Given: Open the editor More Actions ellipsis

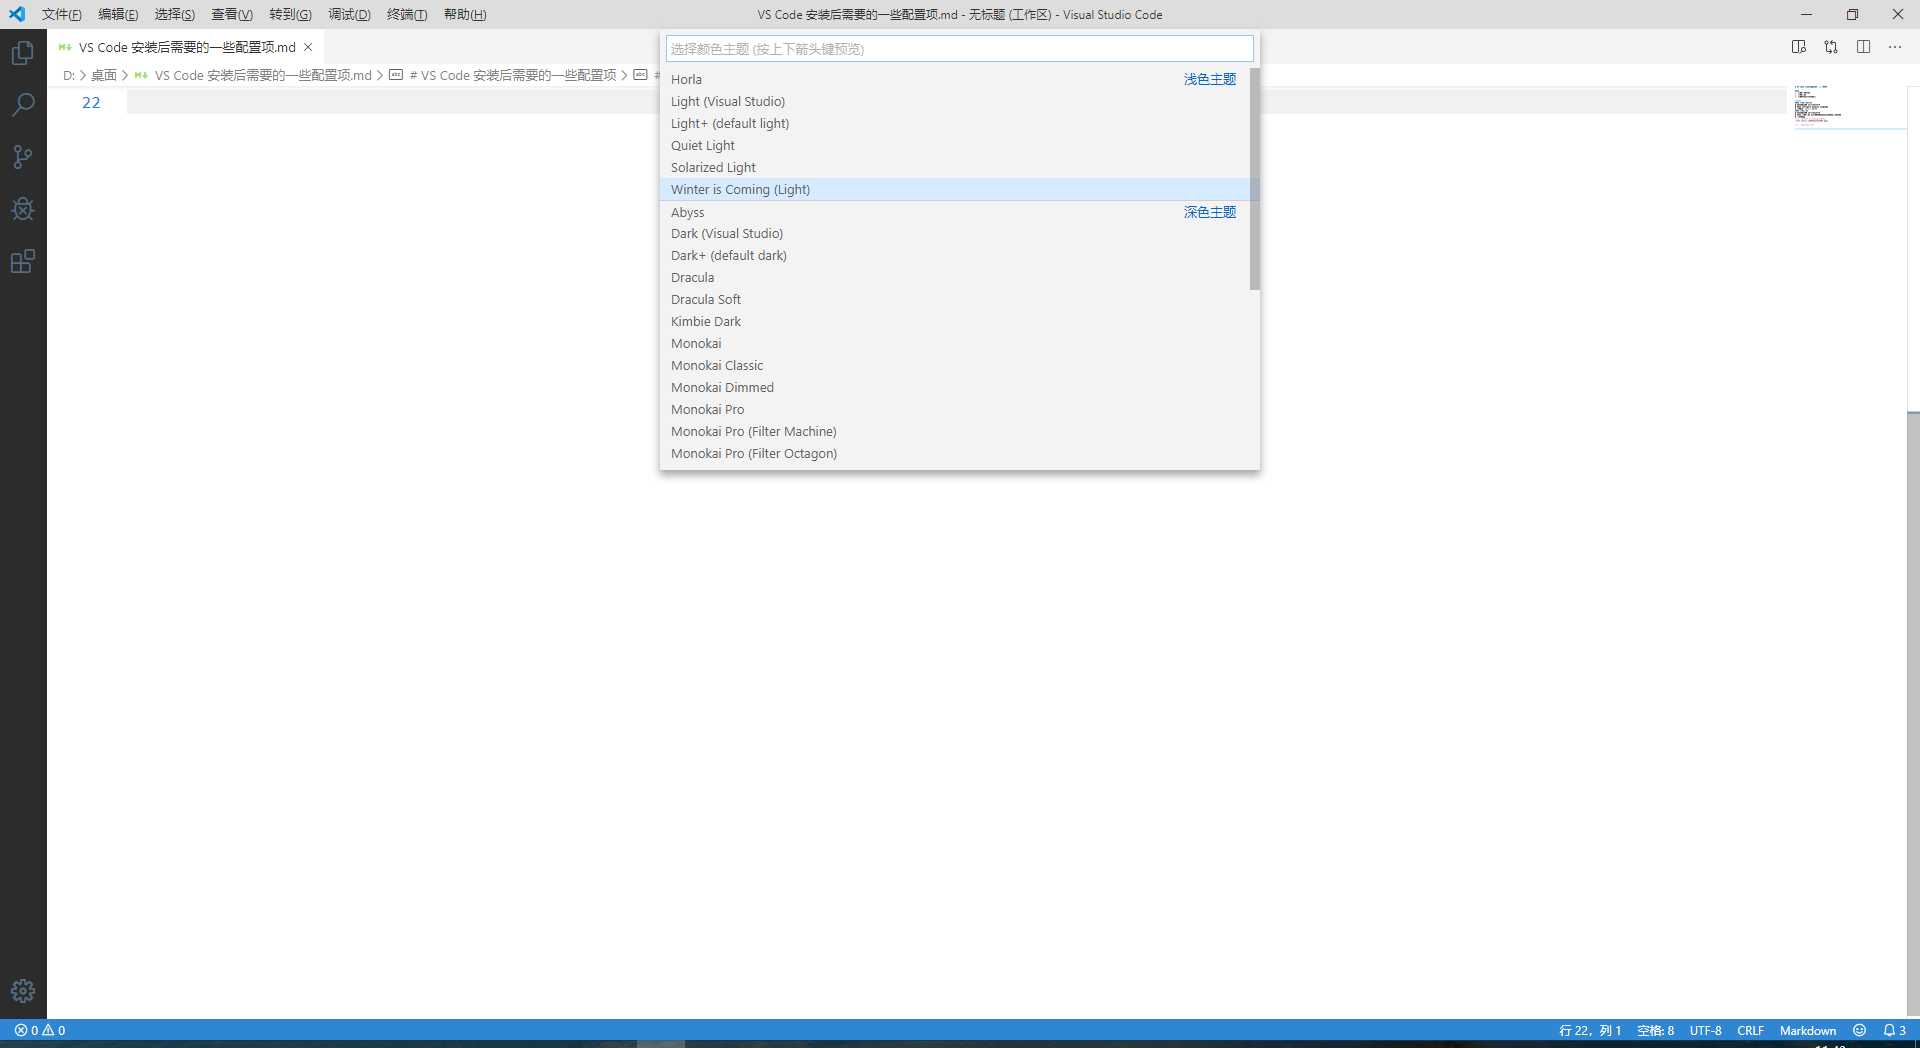Looking at the screenshot, I should coord(1895,47).
